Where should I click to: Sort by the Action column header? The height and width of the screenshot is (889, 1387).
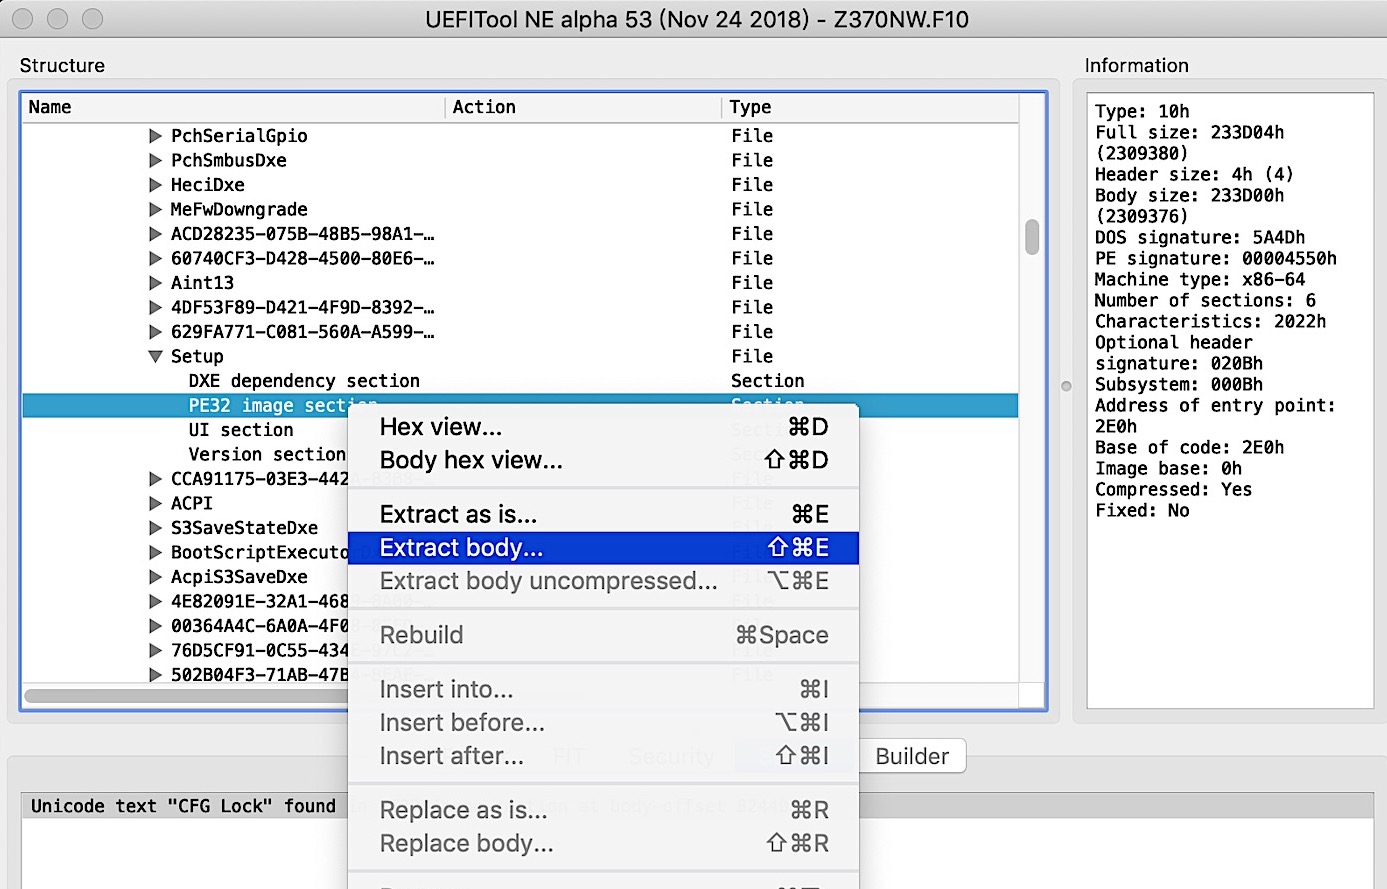point(582,107)
